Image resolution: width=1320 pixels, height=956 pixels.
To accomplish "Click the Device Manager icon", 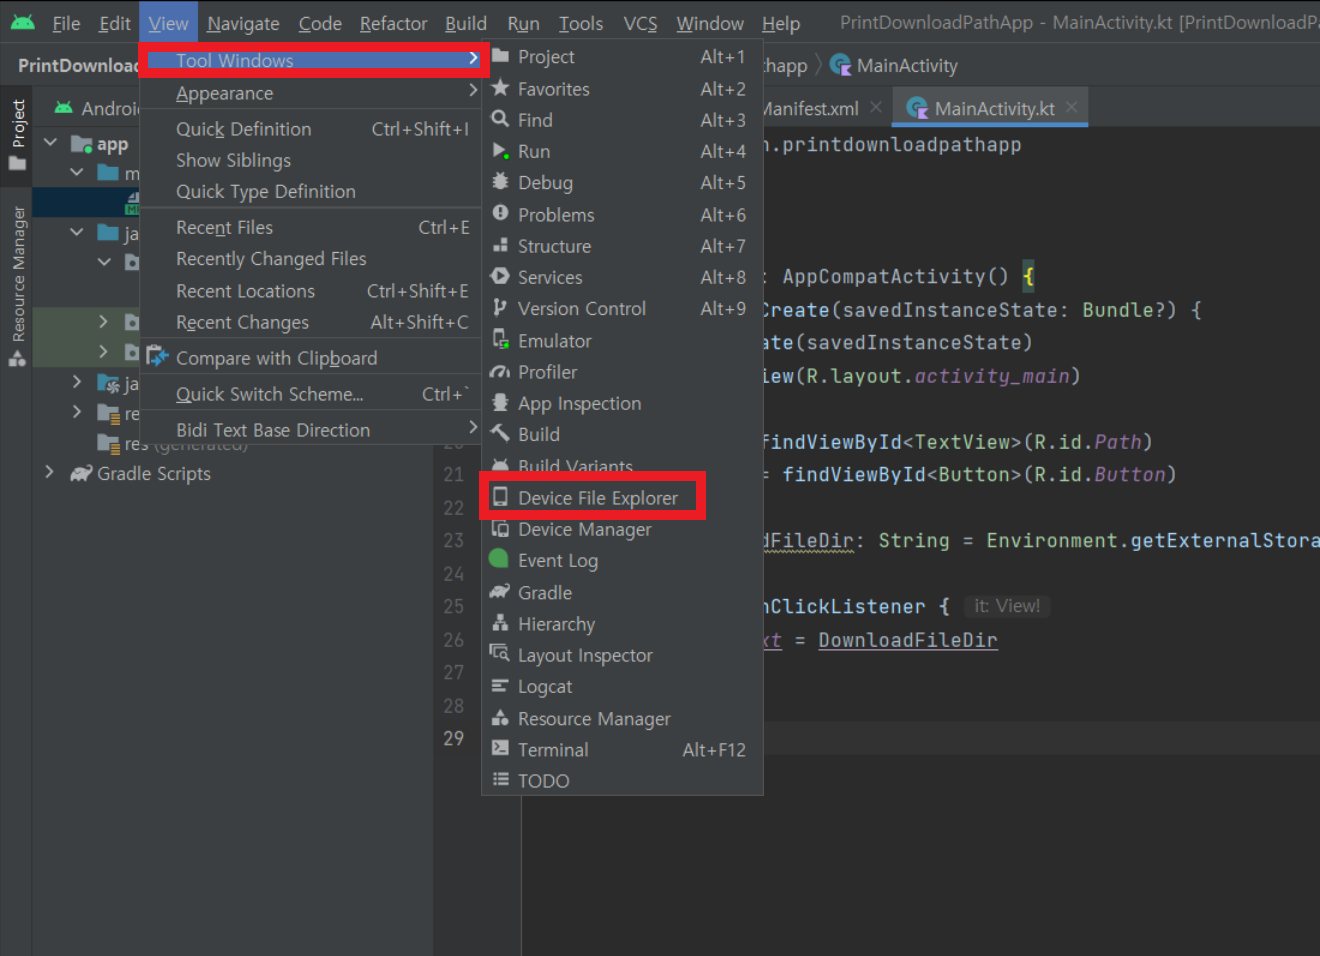I will [x=500, y=529].
